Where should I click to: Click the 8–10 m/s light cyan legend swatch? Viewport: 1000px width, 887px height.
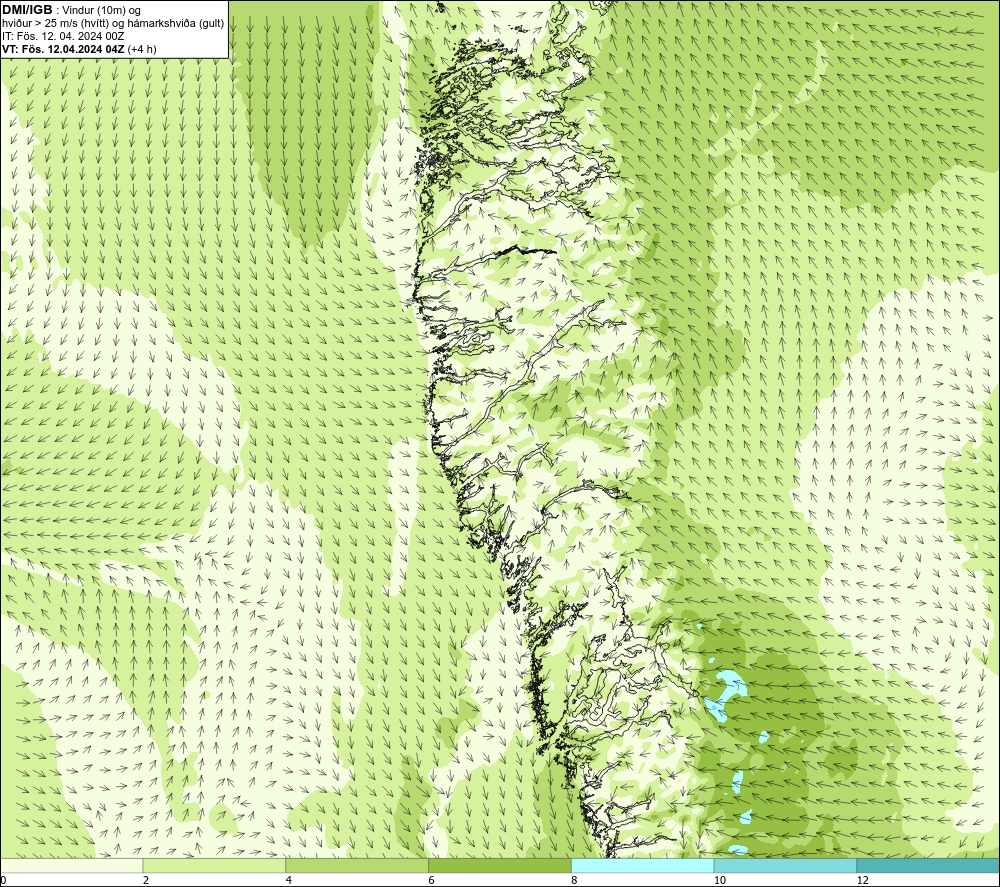[x=643, y=865]
